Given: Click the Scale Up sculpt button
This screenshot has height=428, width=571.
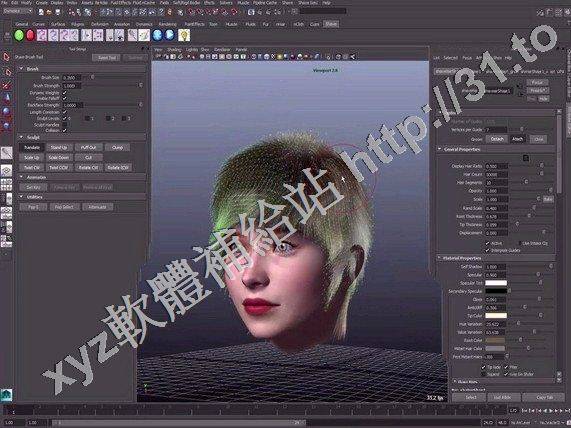Looking at the screenshot, I should [32, 157].
